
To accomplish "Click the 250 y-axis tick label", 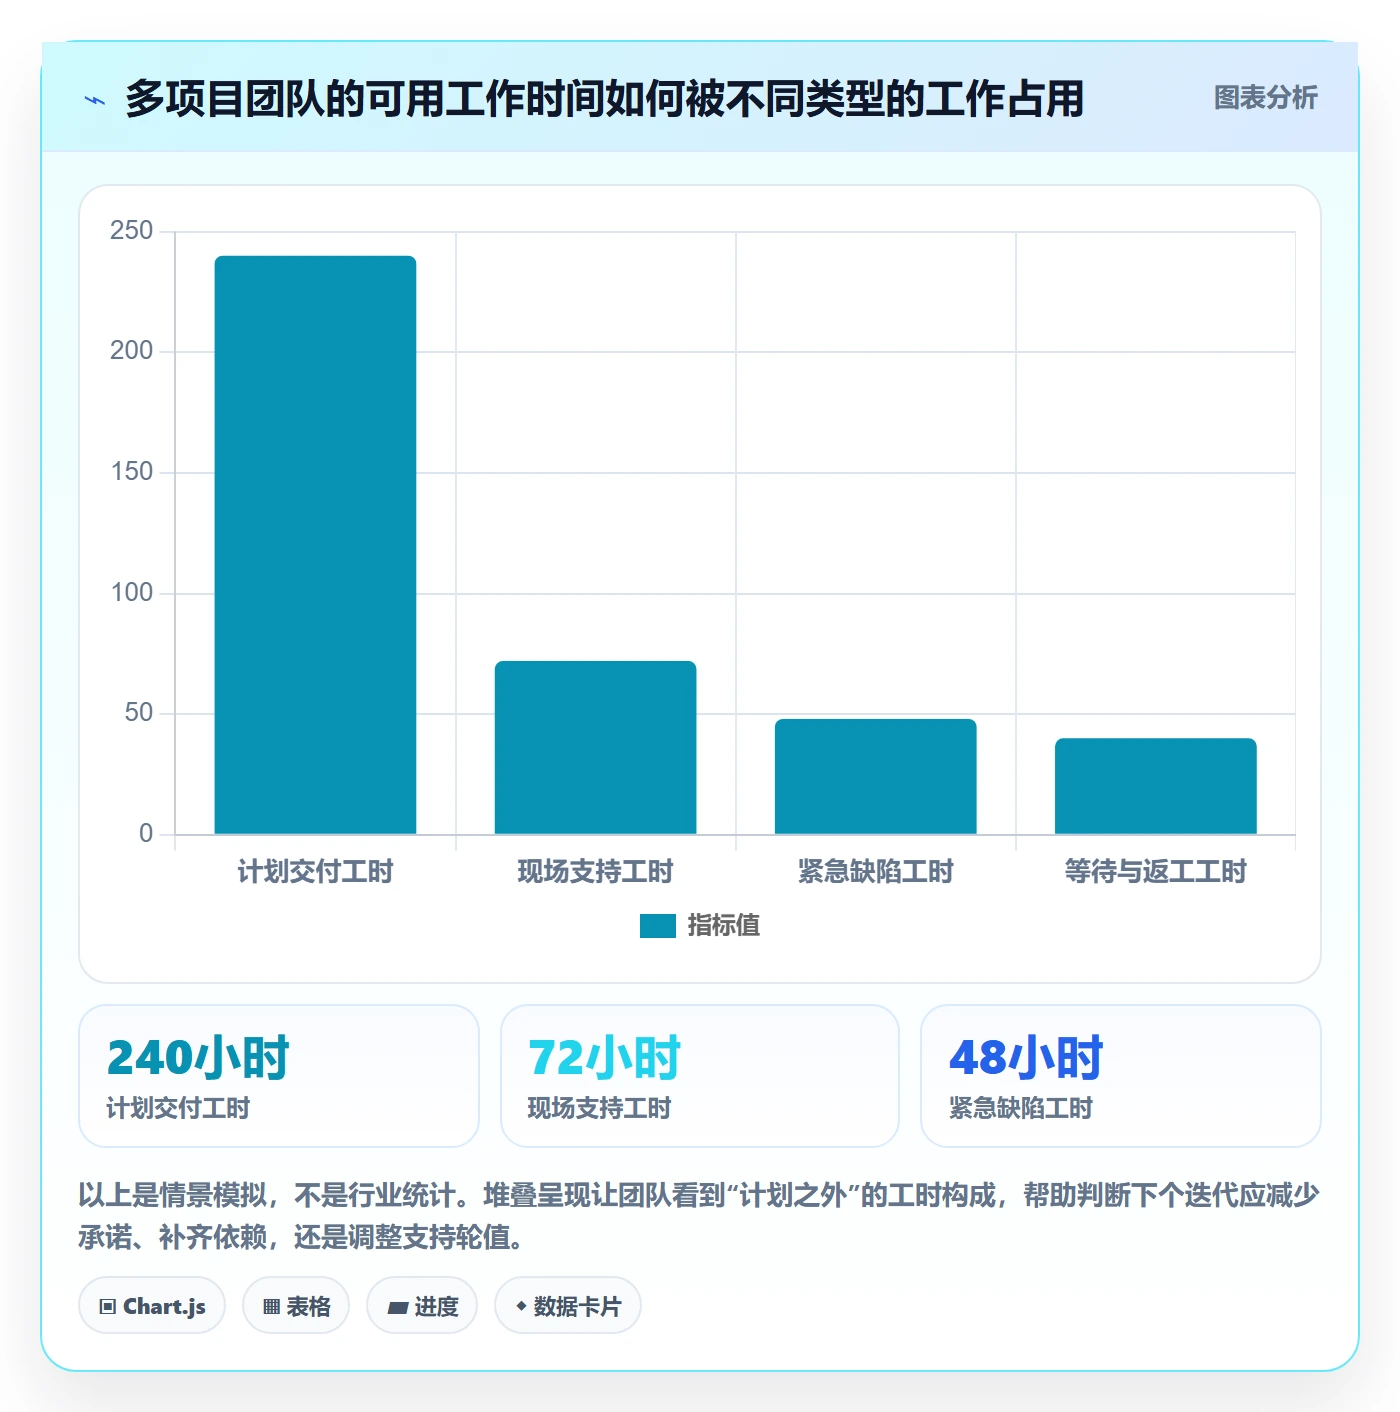I will pyautogui.click(x=131, y=231).
